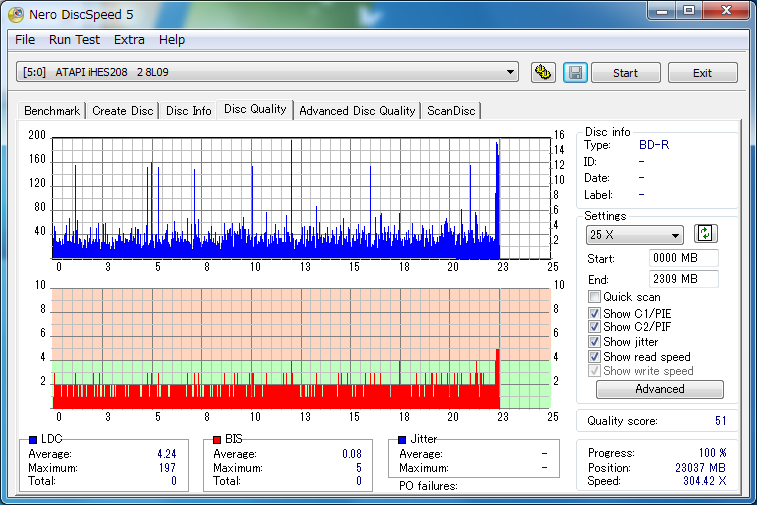Switch to the ScanDisc tab
757x505 pixels.
click(x=451, y=111)
